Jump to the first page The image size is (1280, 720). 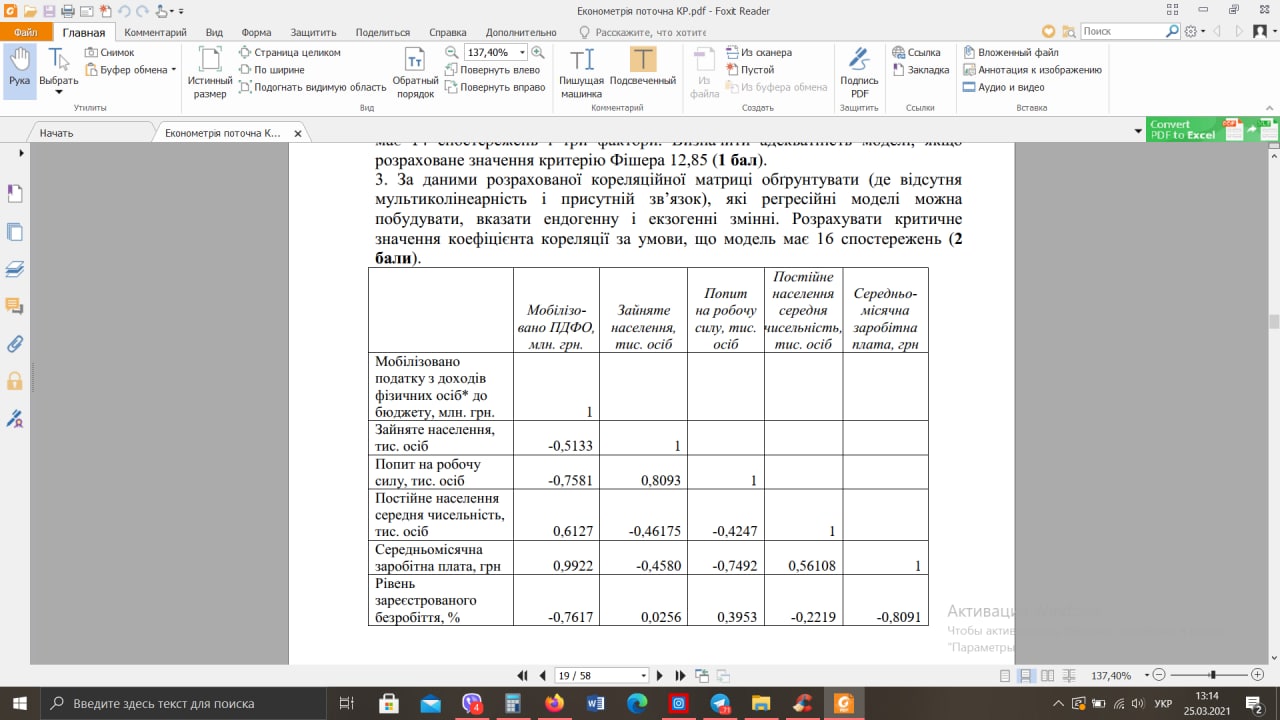(x=522, y=676)
